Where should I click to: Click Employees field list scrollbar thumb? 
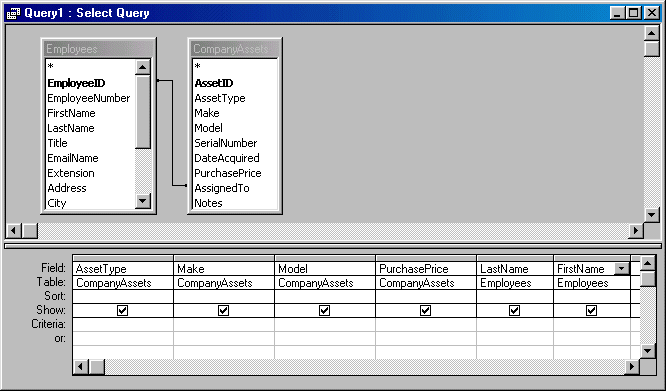[x=143, y=112]
